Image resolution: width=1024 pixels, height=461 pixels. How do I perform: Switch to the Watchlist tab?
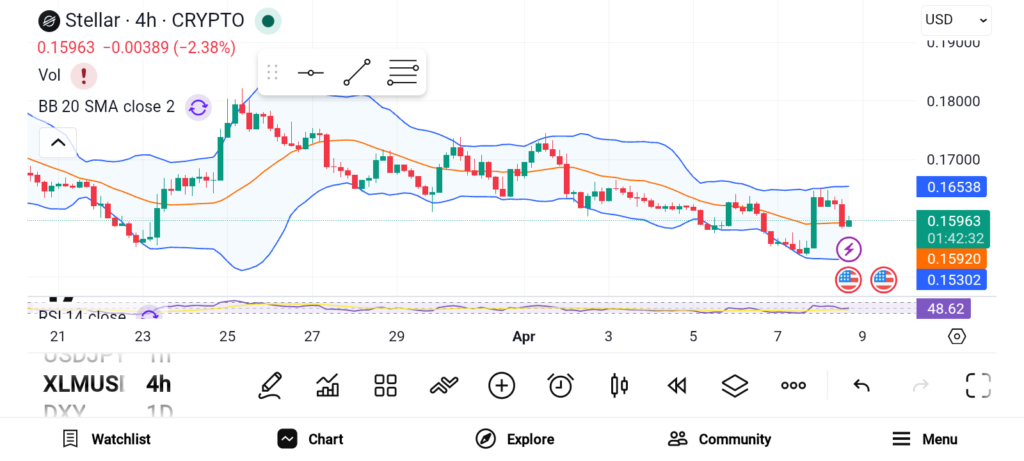pos(106,439)
